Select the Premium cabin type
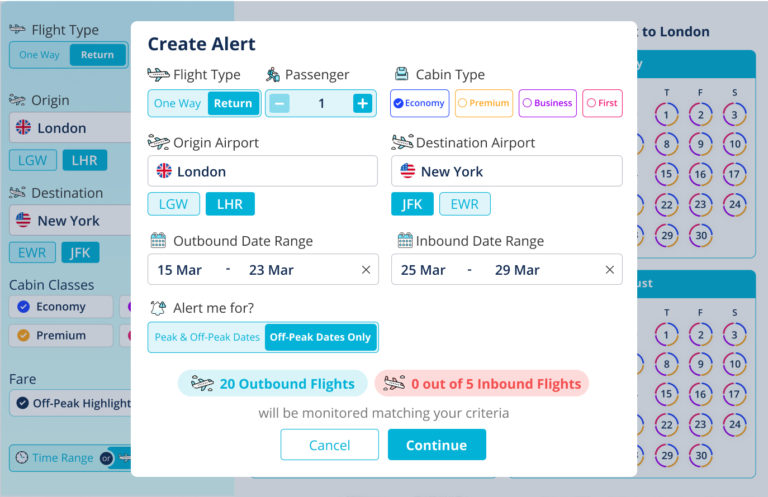Screen dimensions: 768x497 (484, 103)
